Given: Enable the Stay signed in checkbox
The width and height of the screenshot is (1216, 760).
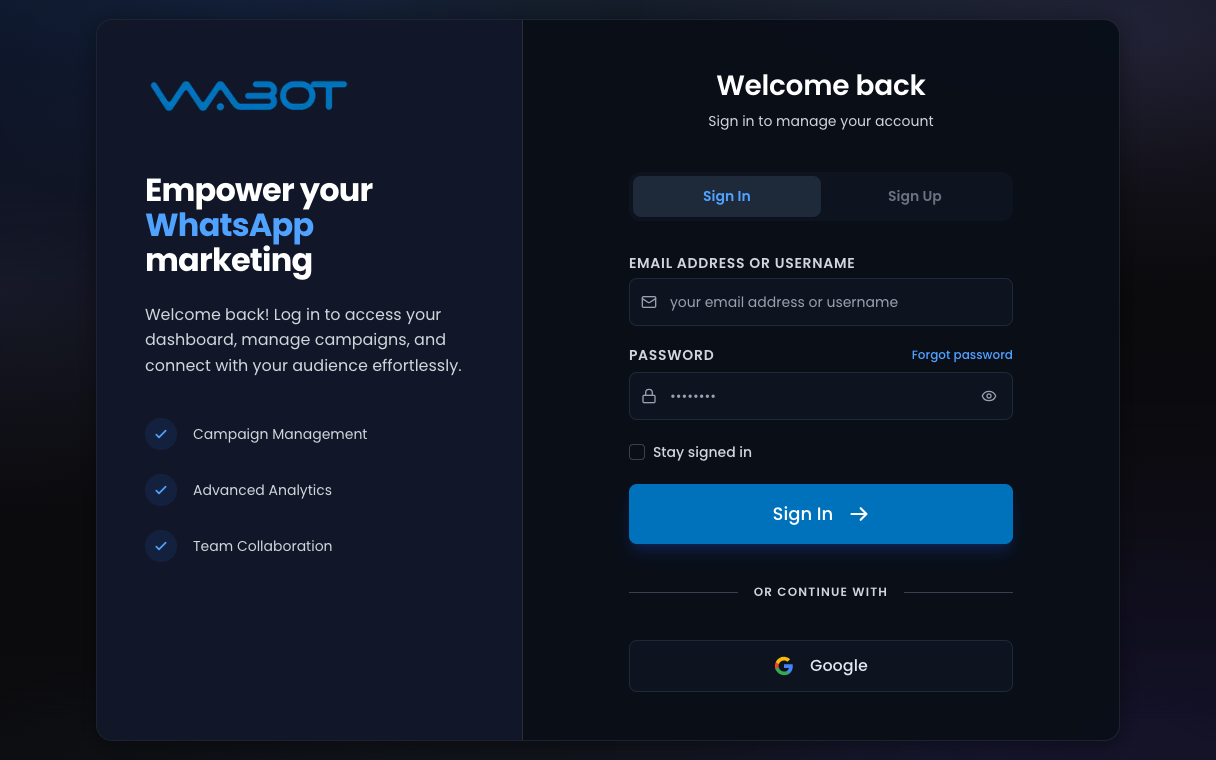Looking at the screenshot, I should pos(637,452).
